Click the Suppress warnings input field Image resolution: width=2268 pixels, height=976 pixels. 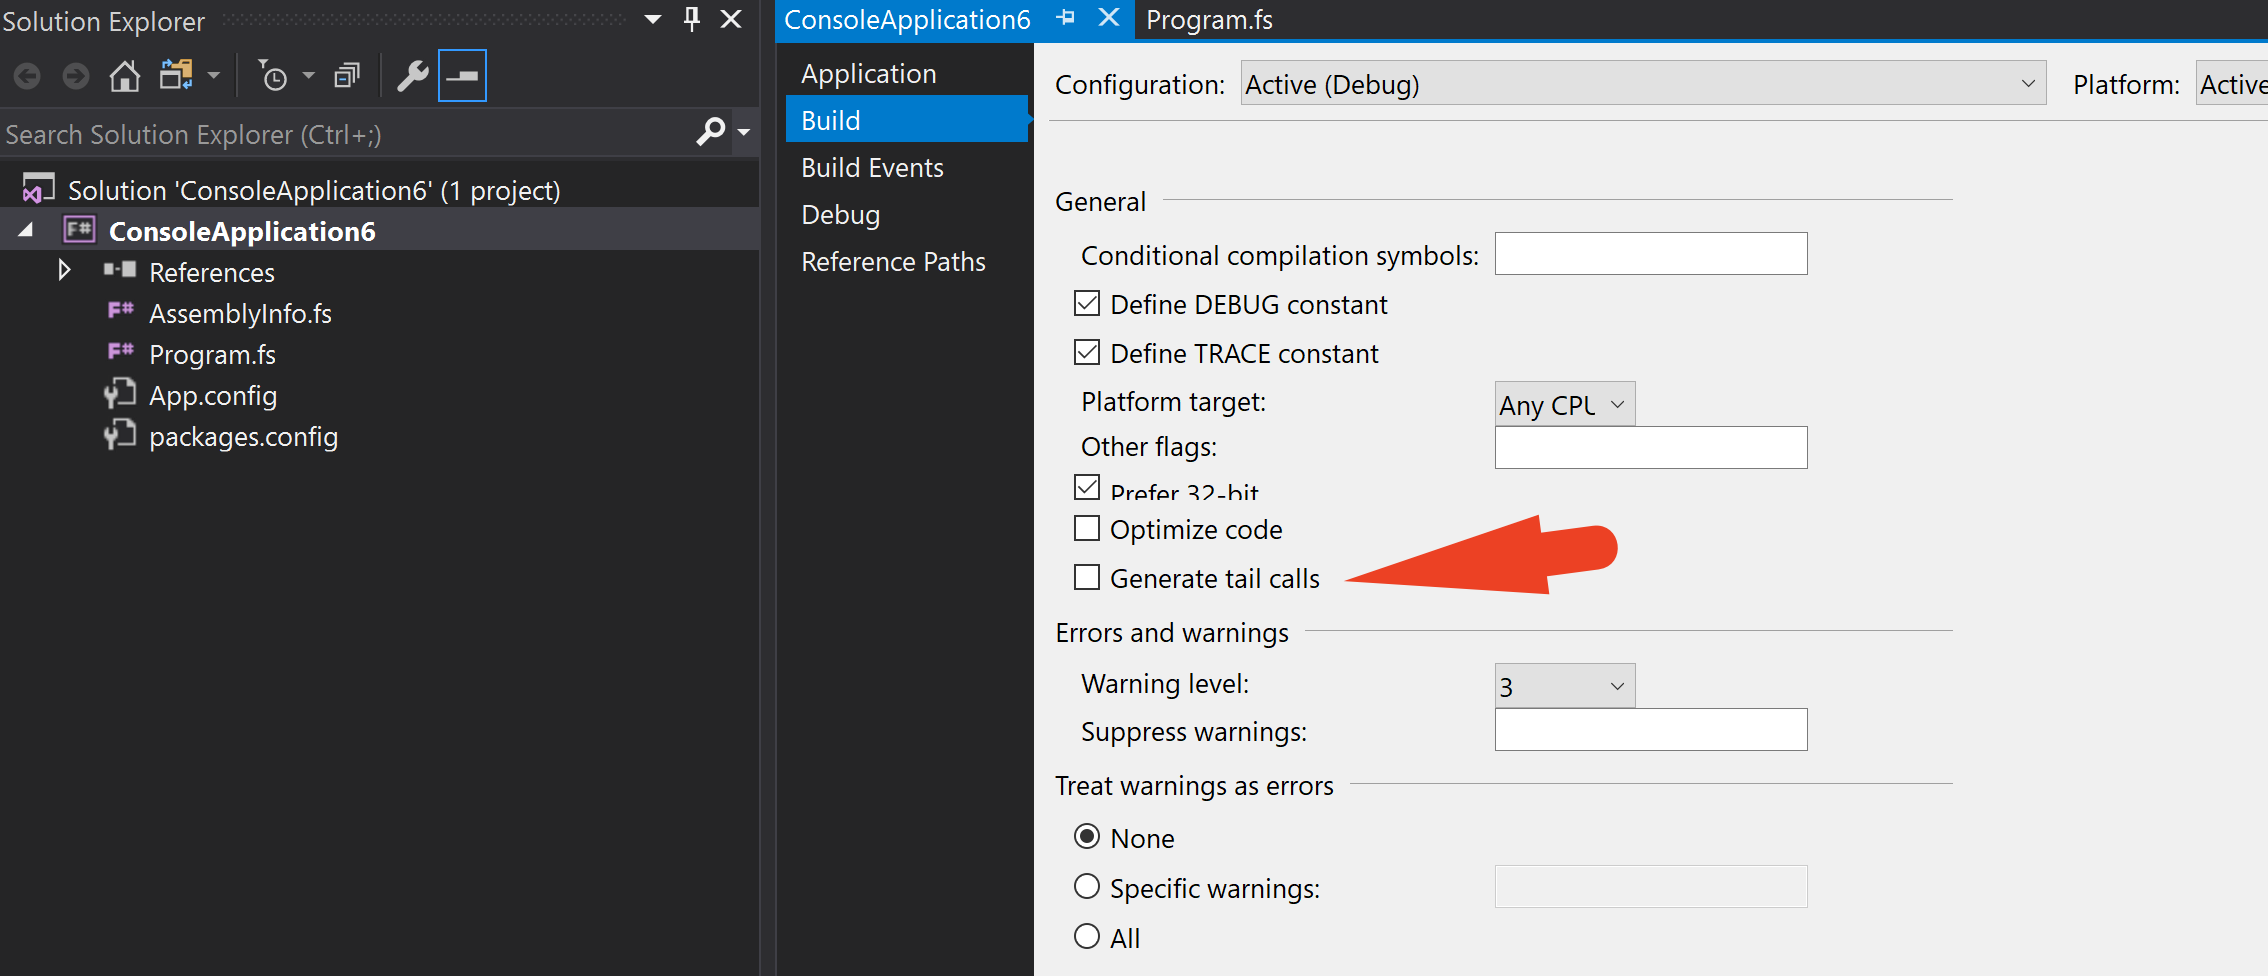(1650, 730)
